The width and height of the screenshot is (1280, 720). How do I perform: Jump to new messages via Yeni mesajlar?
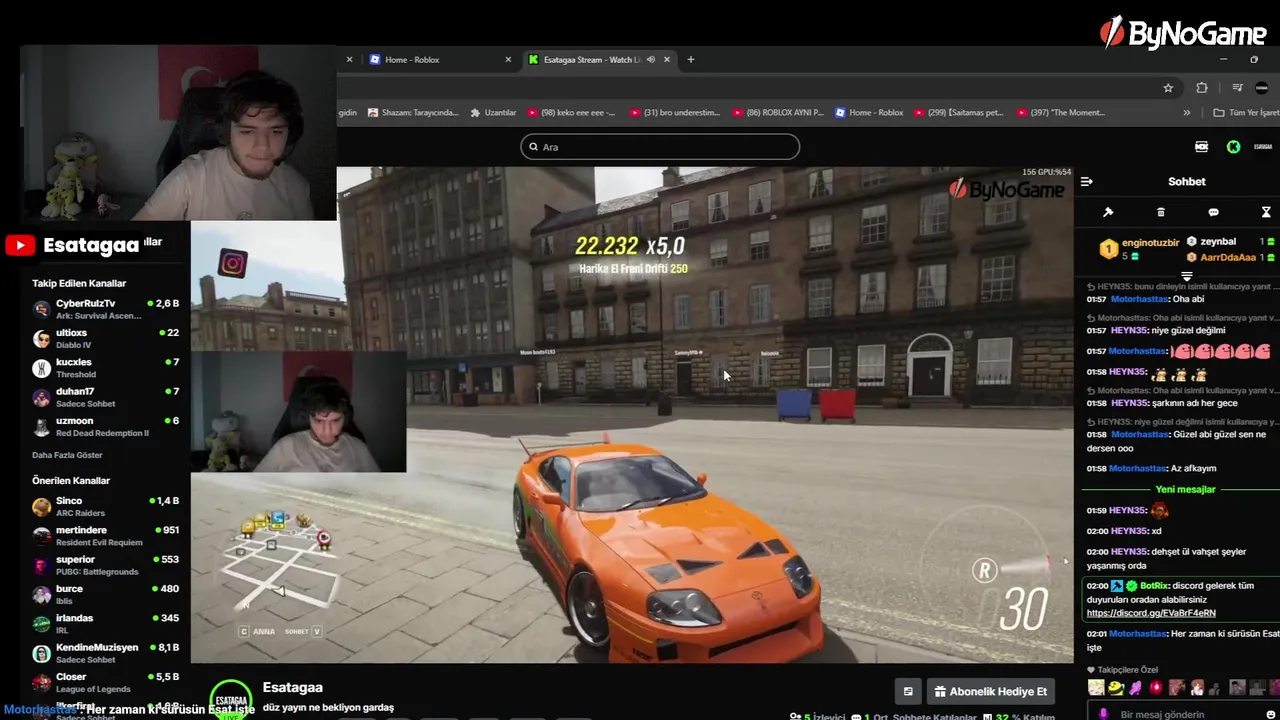tap(1185, 489)
